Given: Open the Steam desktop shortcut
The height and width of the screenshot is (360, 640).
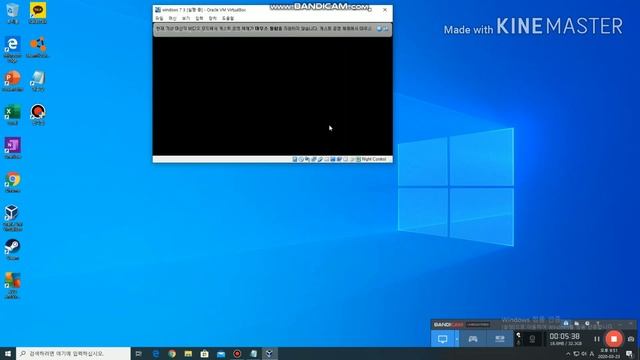Looking at the screenshot, I should (x=13, y=249).
